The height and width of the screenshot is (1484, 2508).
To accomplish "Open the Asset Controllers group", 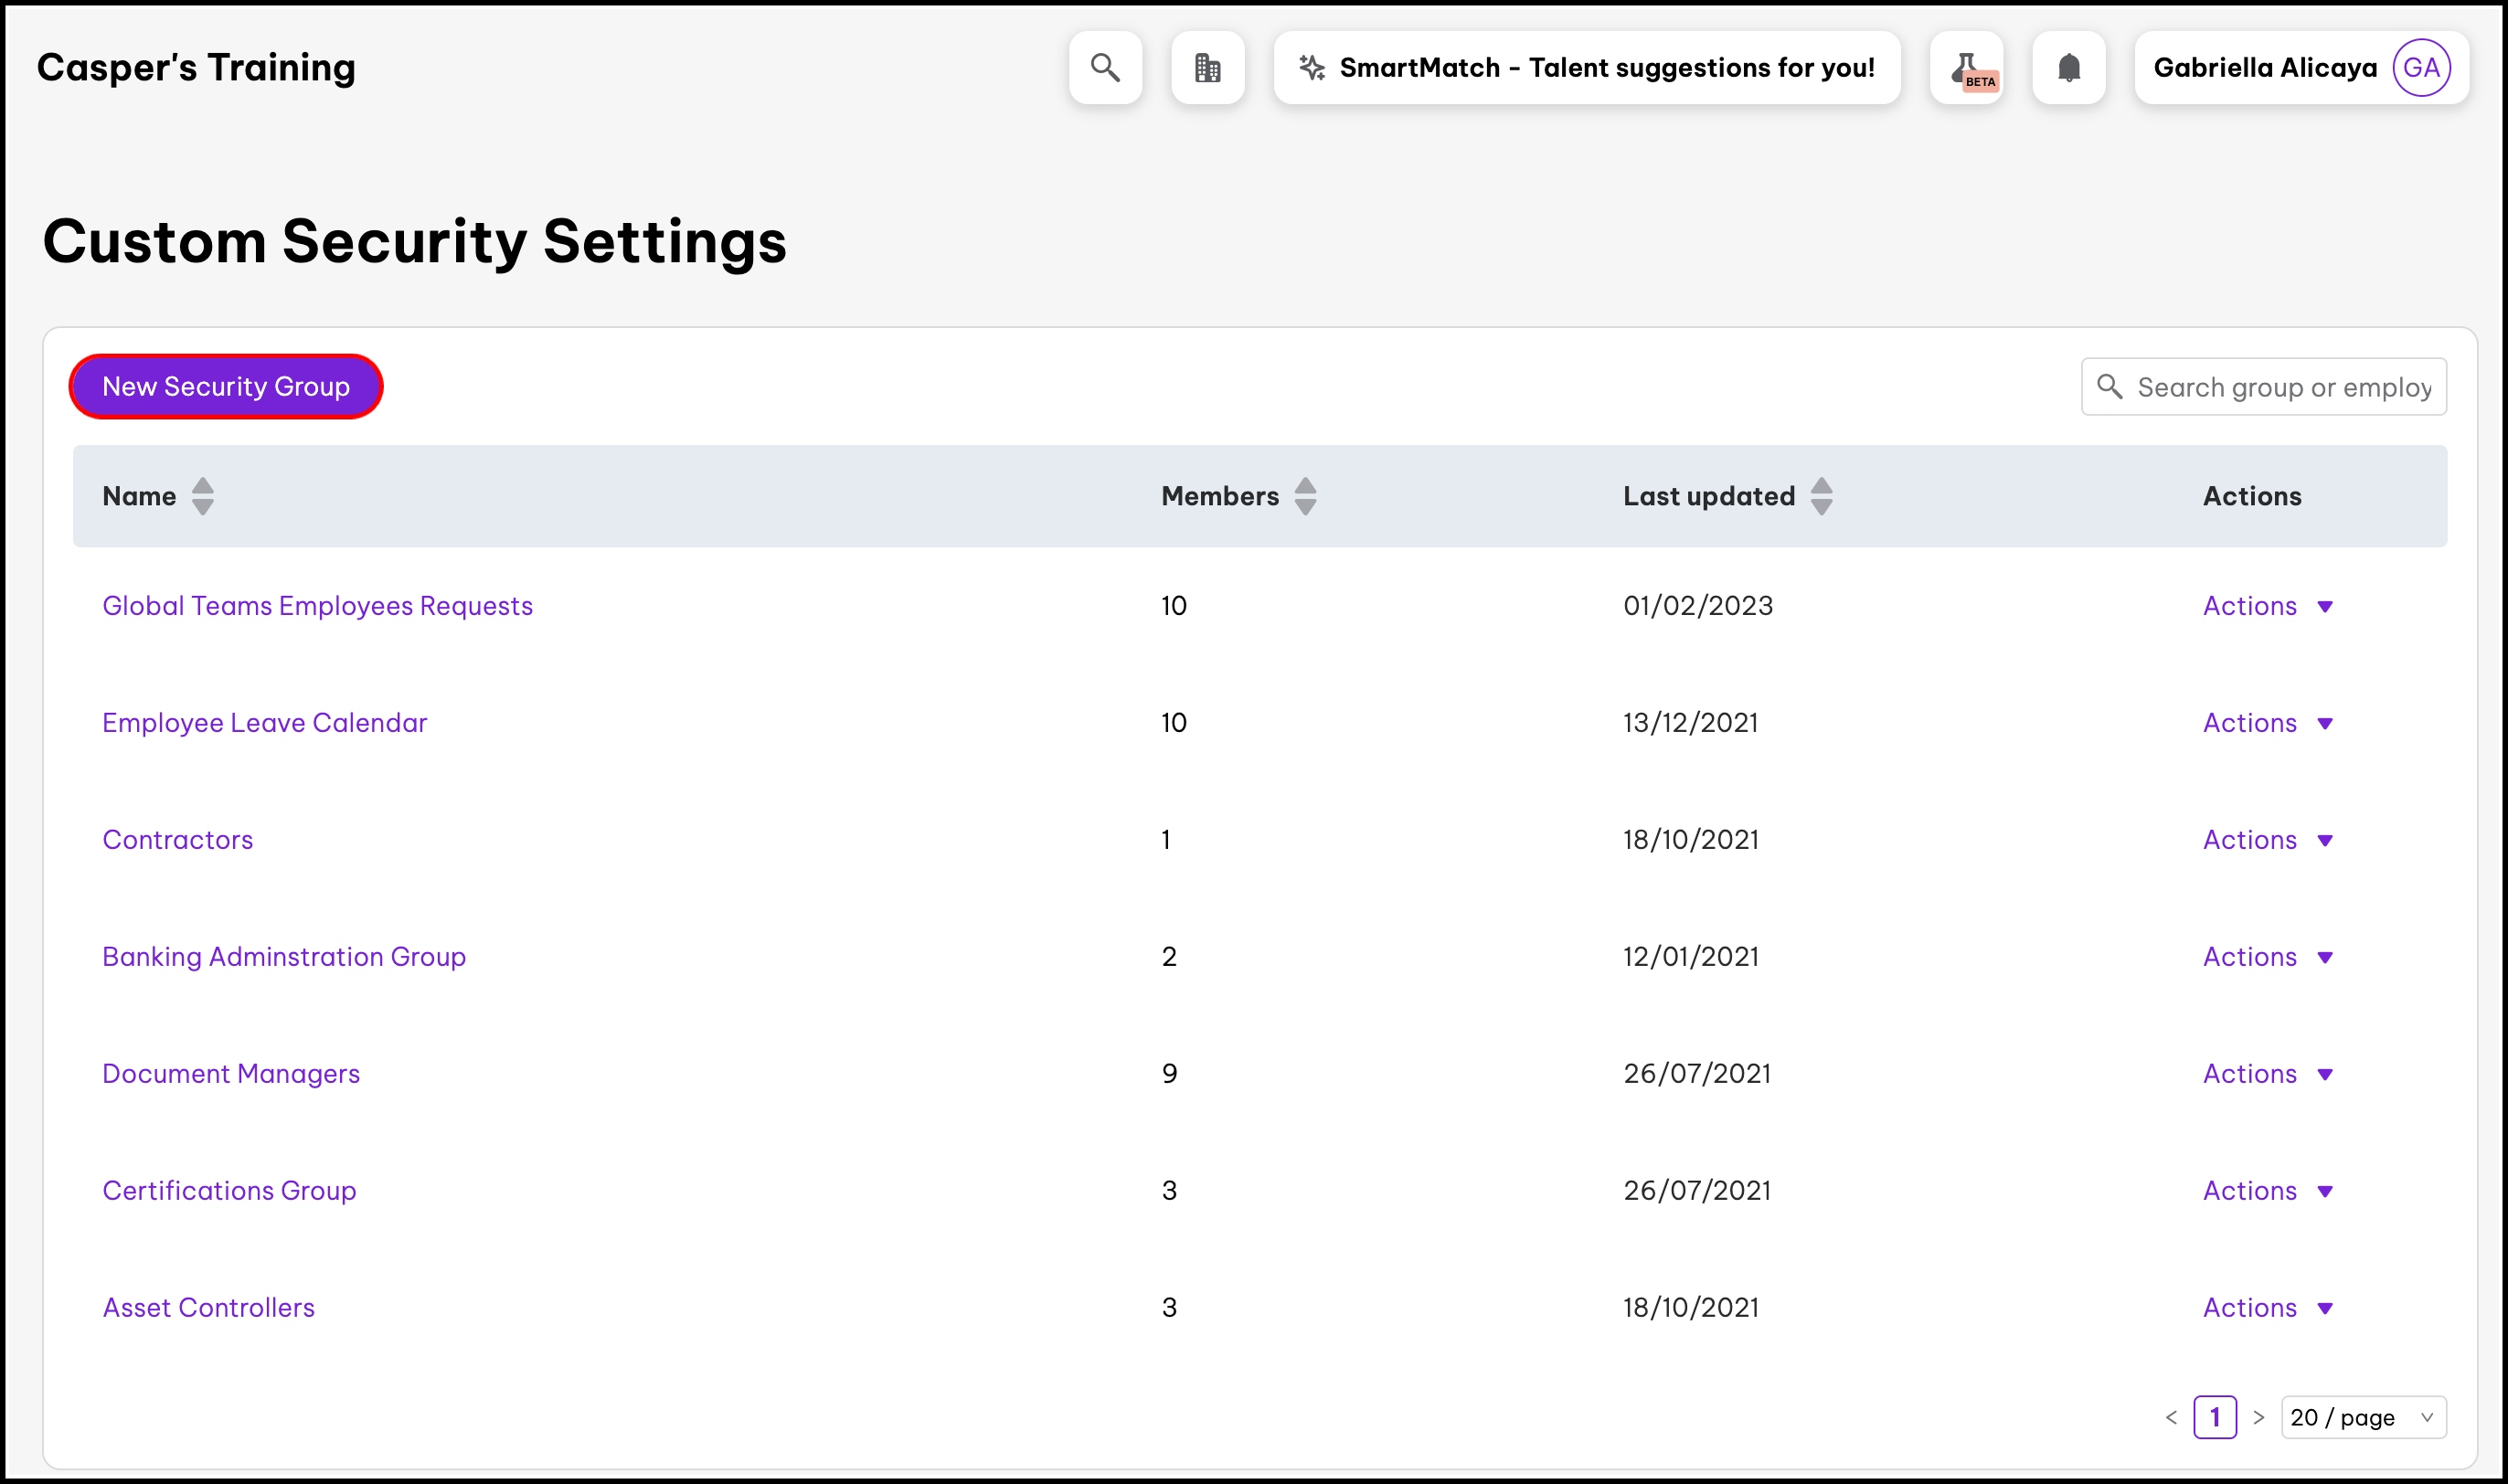I will (x=208, y=1308).
